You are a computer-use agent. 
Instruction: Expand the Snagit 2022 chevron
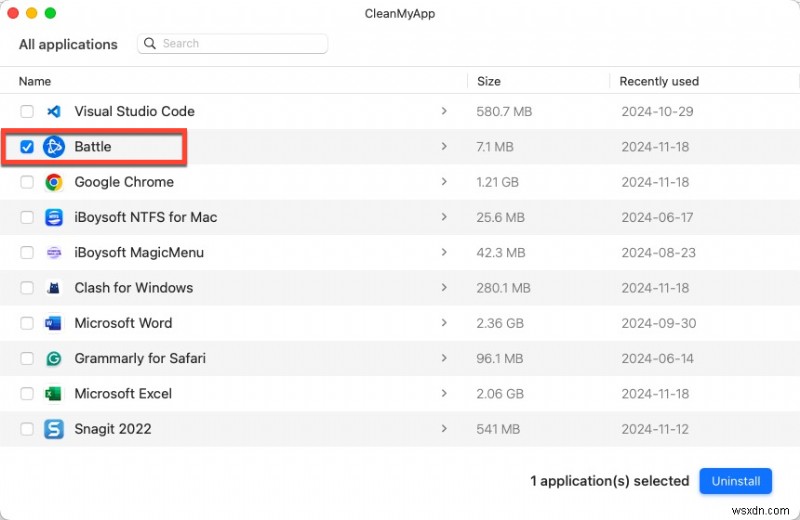tap(444, 429)
